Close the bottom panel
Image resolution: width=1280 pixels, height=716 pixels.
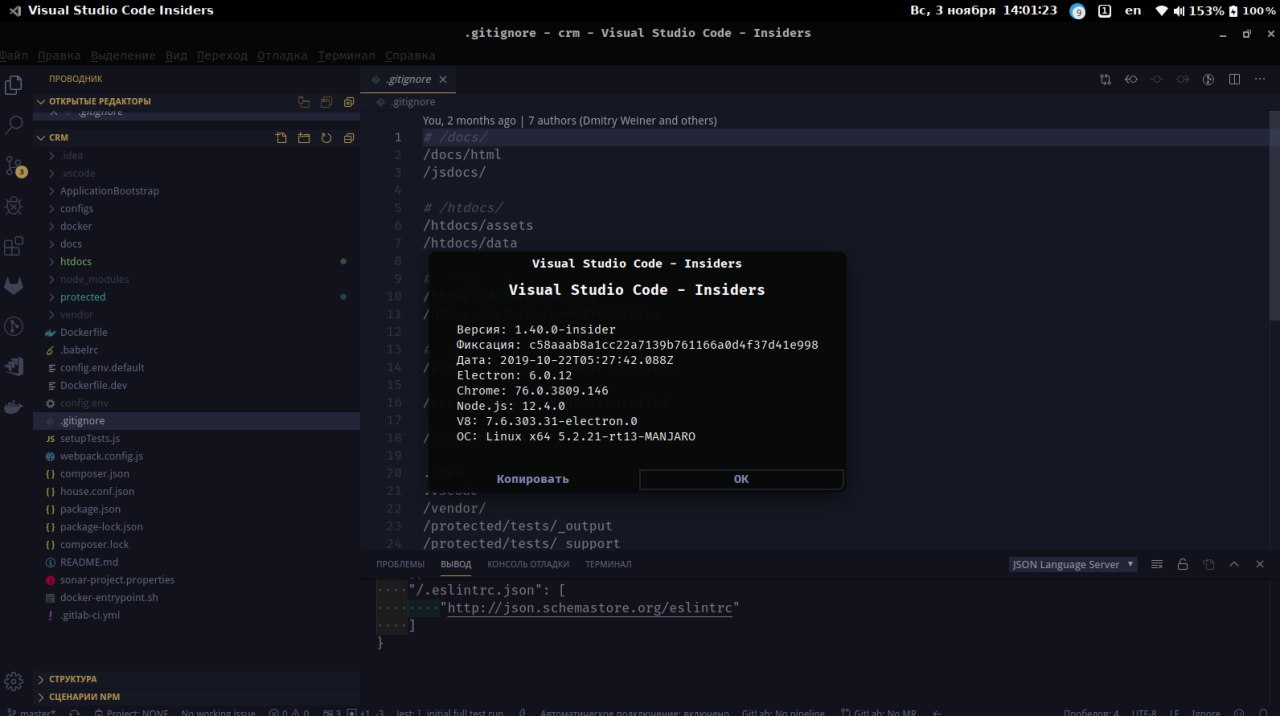pos(1260,564)
